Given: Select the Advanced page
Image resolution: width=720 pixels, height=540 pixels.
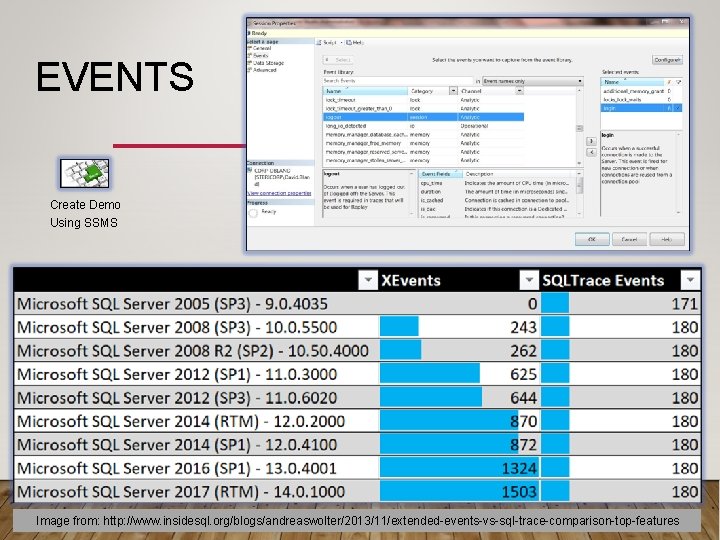Looking at the screenshot, I should coord(264,70).
